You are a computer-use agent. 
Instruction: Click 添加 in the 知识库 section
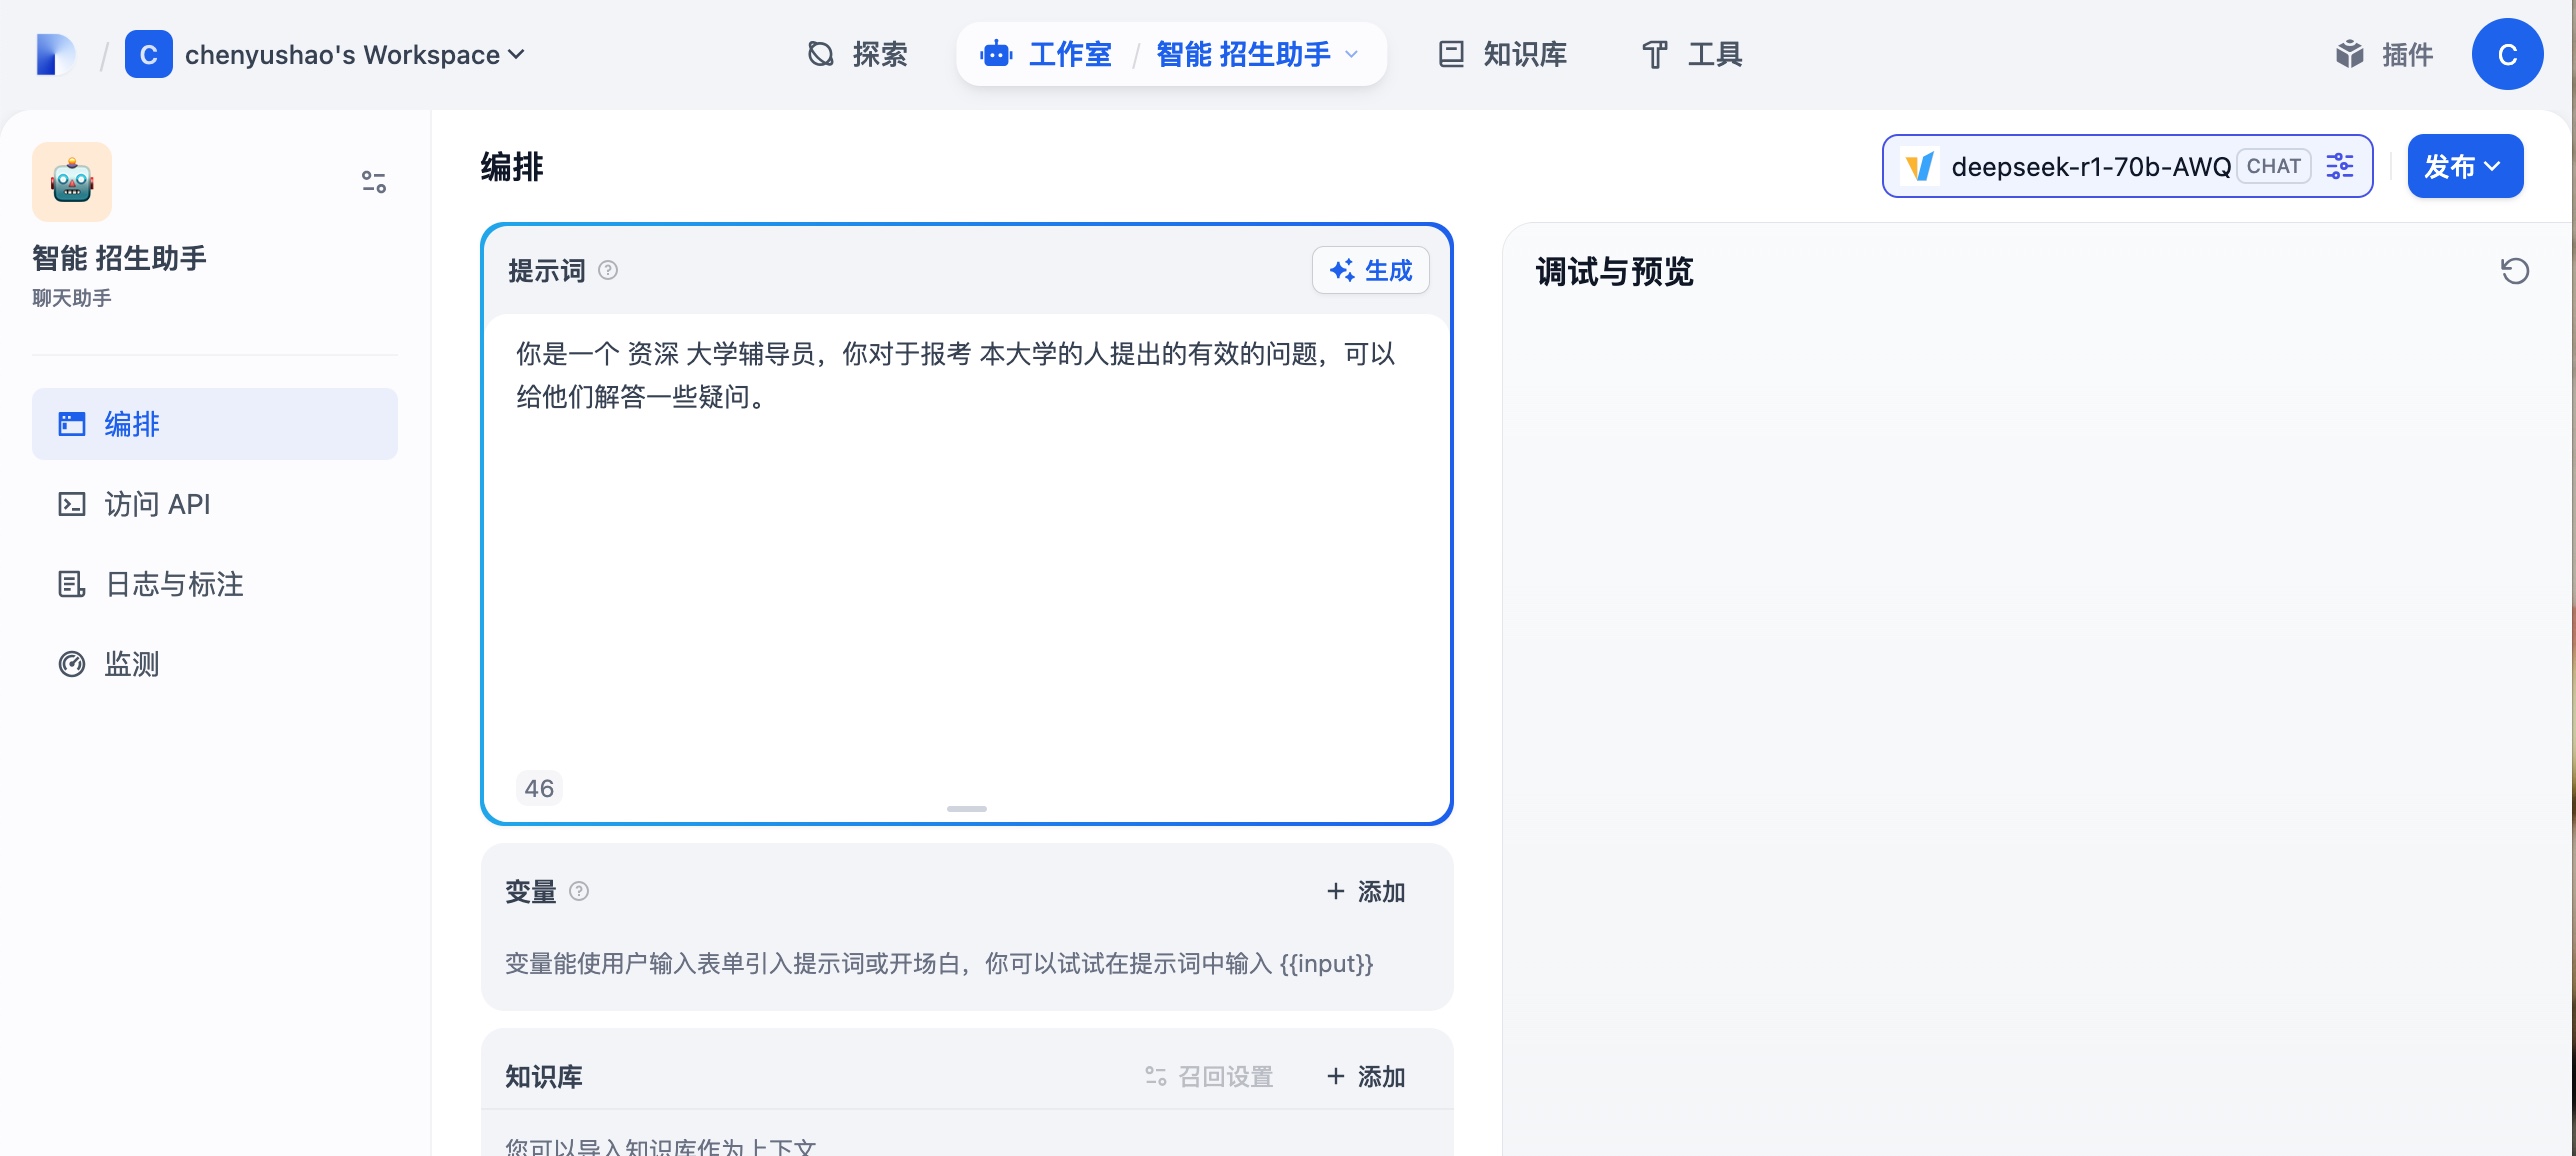pyautogui.click(x=1366, y=1076)
